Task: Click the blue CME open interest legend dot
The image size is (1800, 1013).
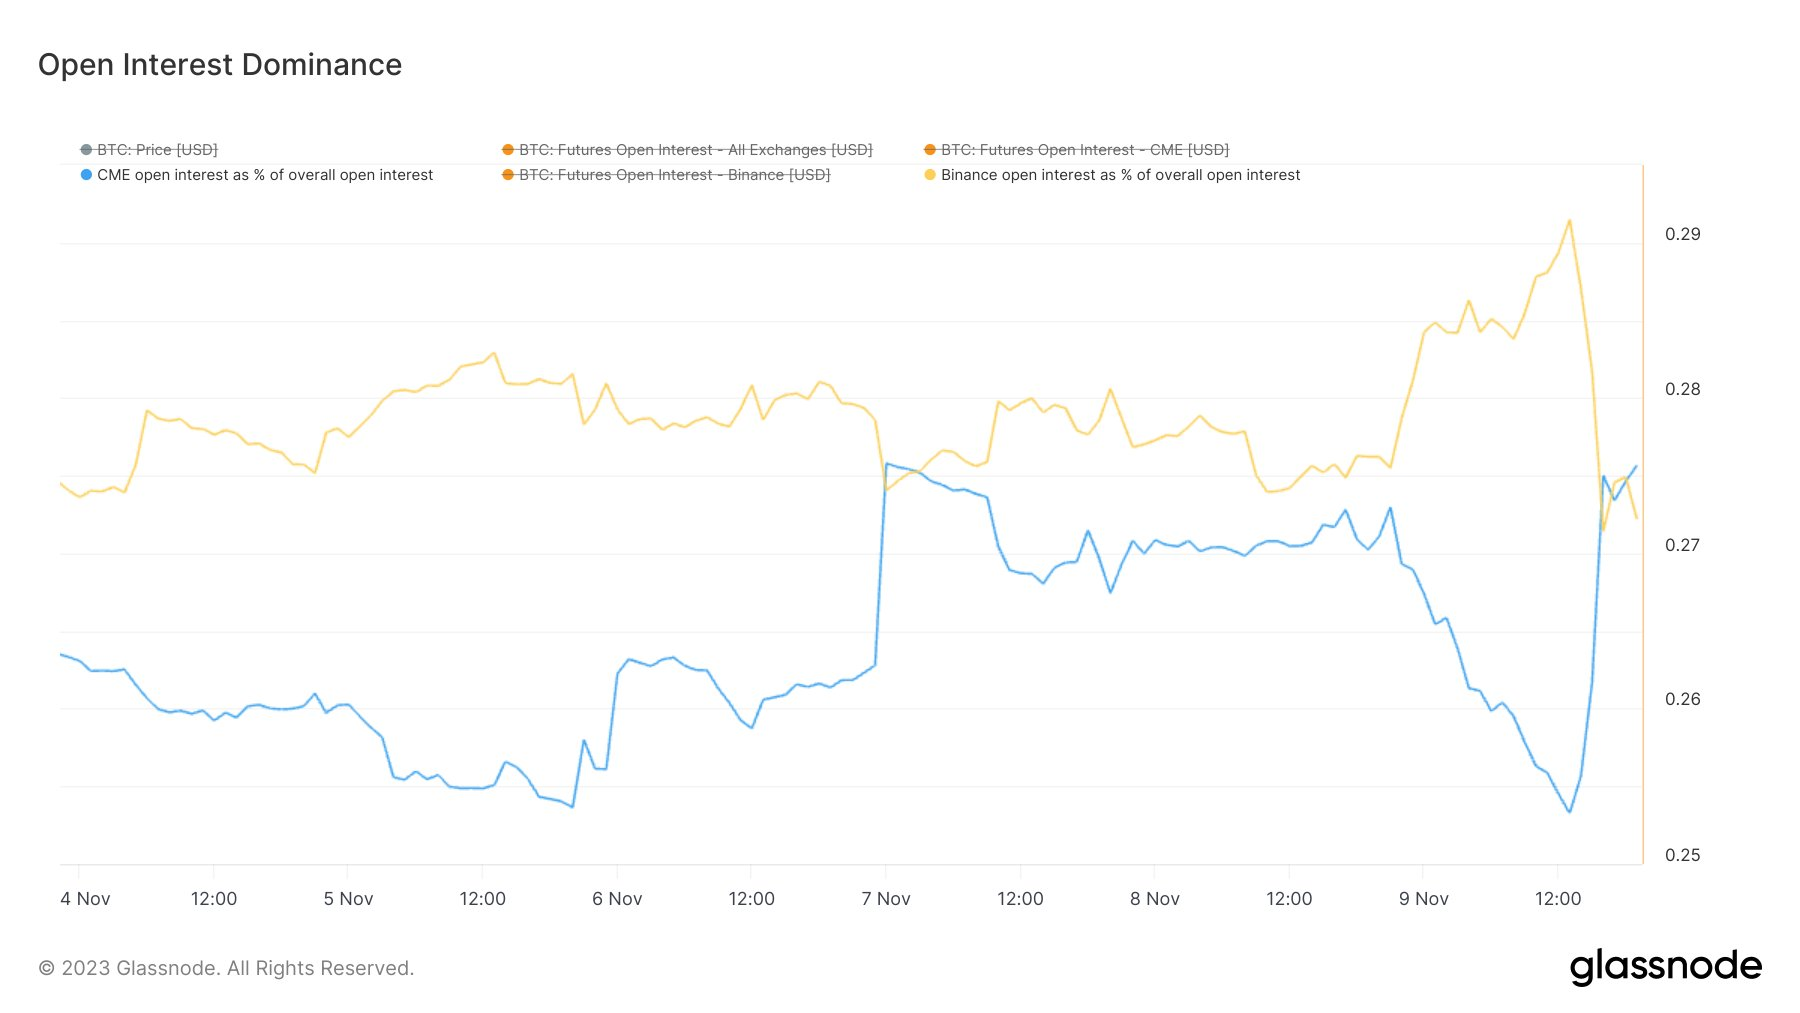Action: pyautogui.click(x=86, y=175)
